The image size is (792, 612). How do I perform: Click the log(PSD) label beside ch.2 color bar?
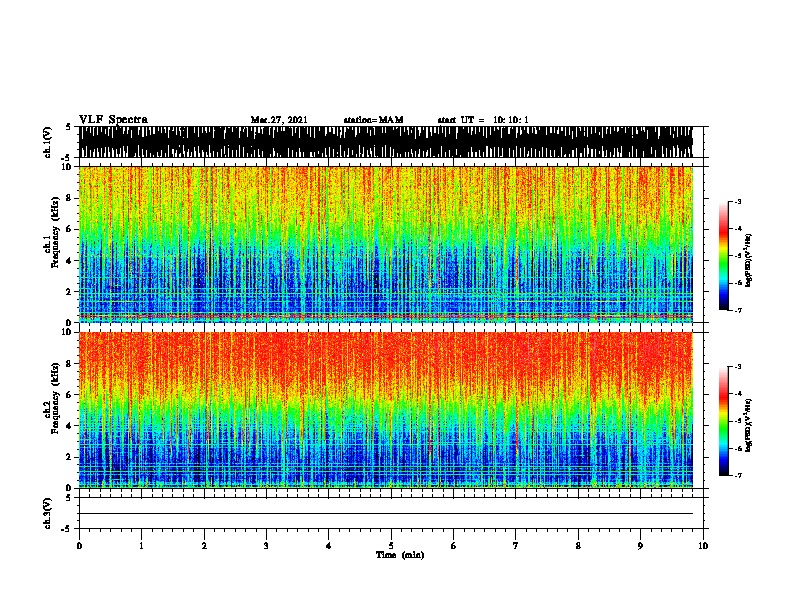(748, 425)
